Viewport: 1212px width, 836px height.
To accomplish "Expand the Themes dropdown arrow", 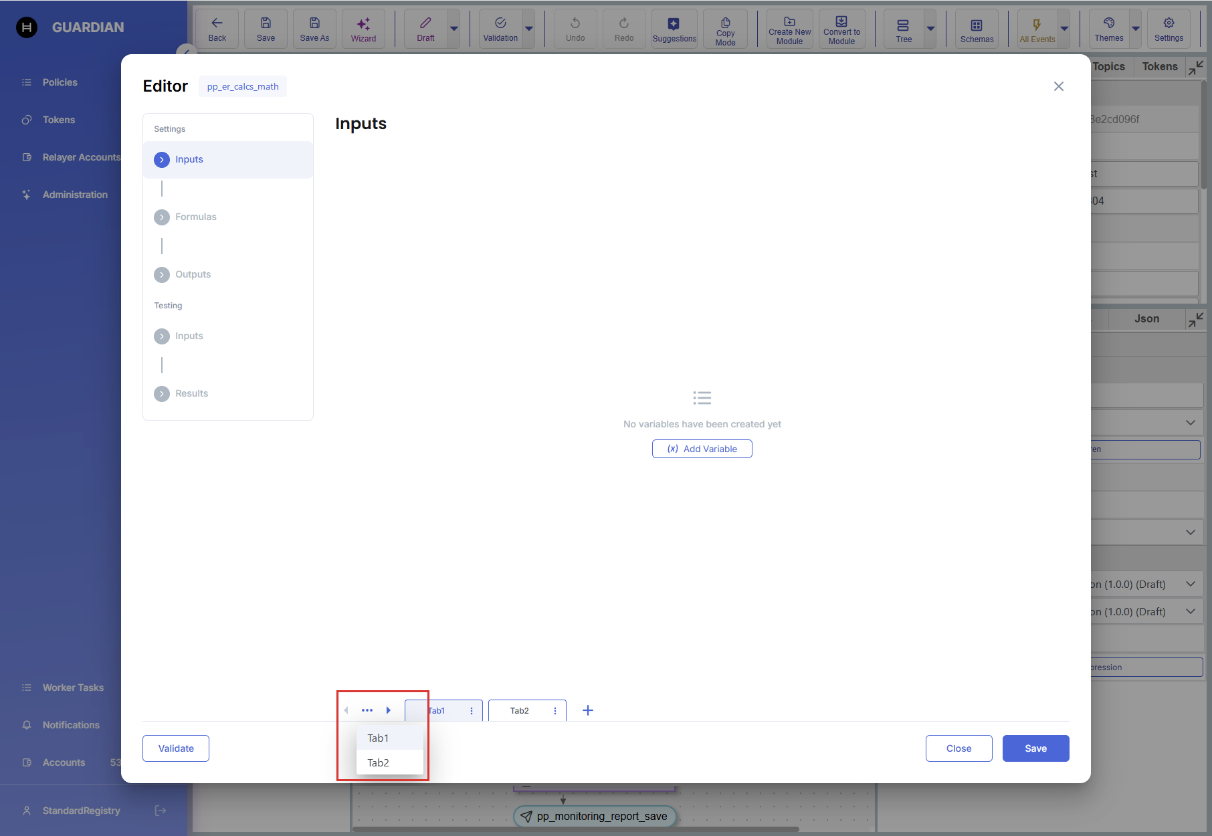I will coord(1135,29).
